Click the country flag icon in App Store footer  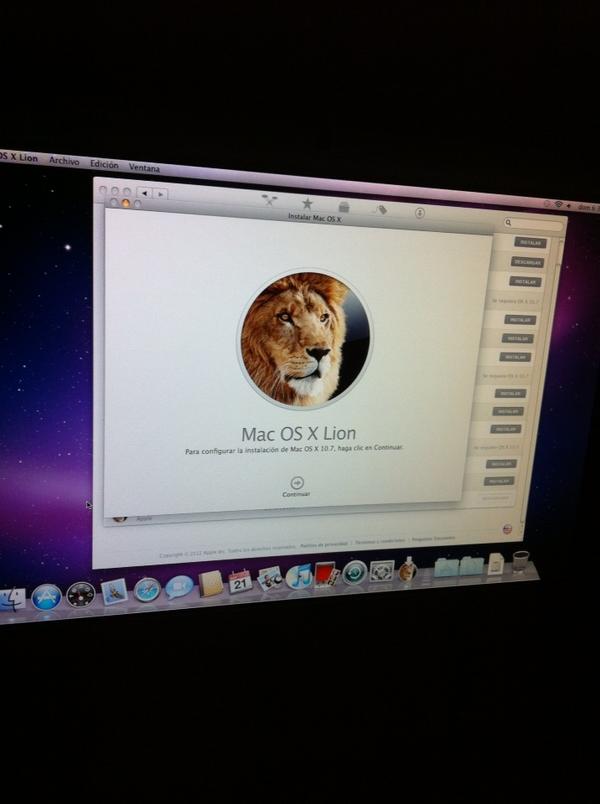(x=507, y=529)
